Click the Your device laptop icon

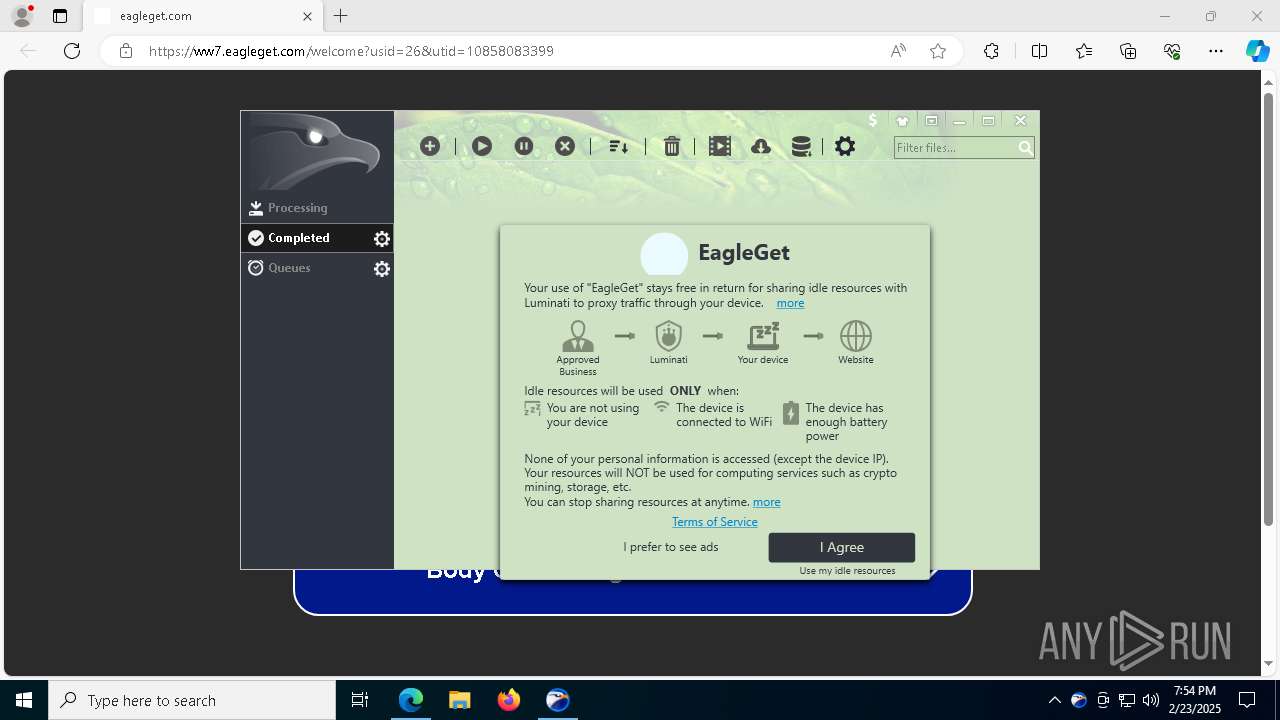763,336
